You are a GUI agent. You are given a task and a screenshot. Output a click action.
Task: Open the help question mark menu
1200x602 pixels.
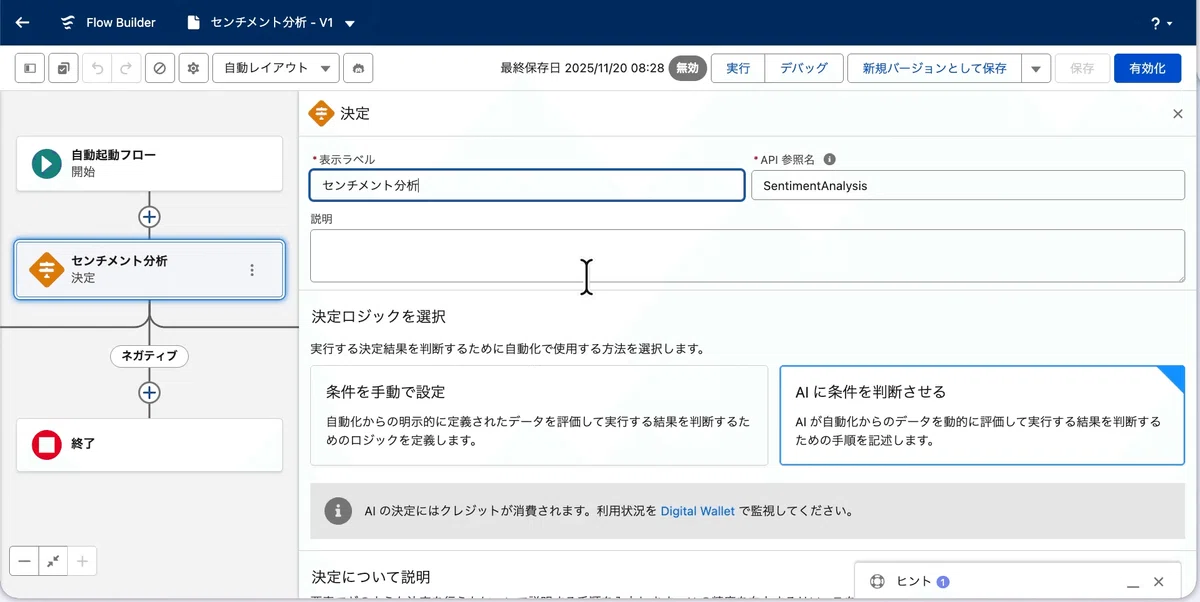1161,22
